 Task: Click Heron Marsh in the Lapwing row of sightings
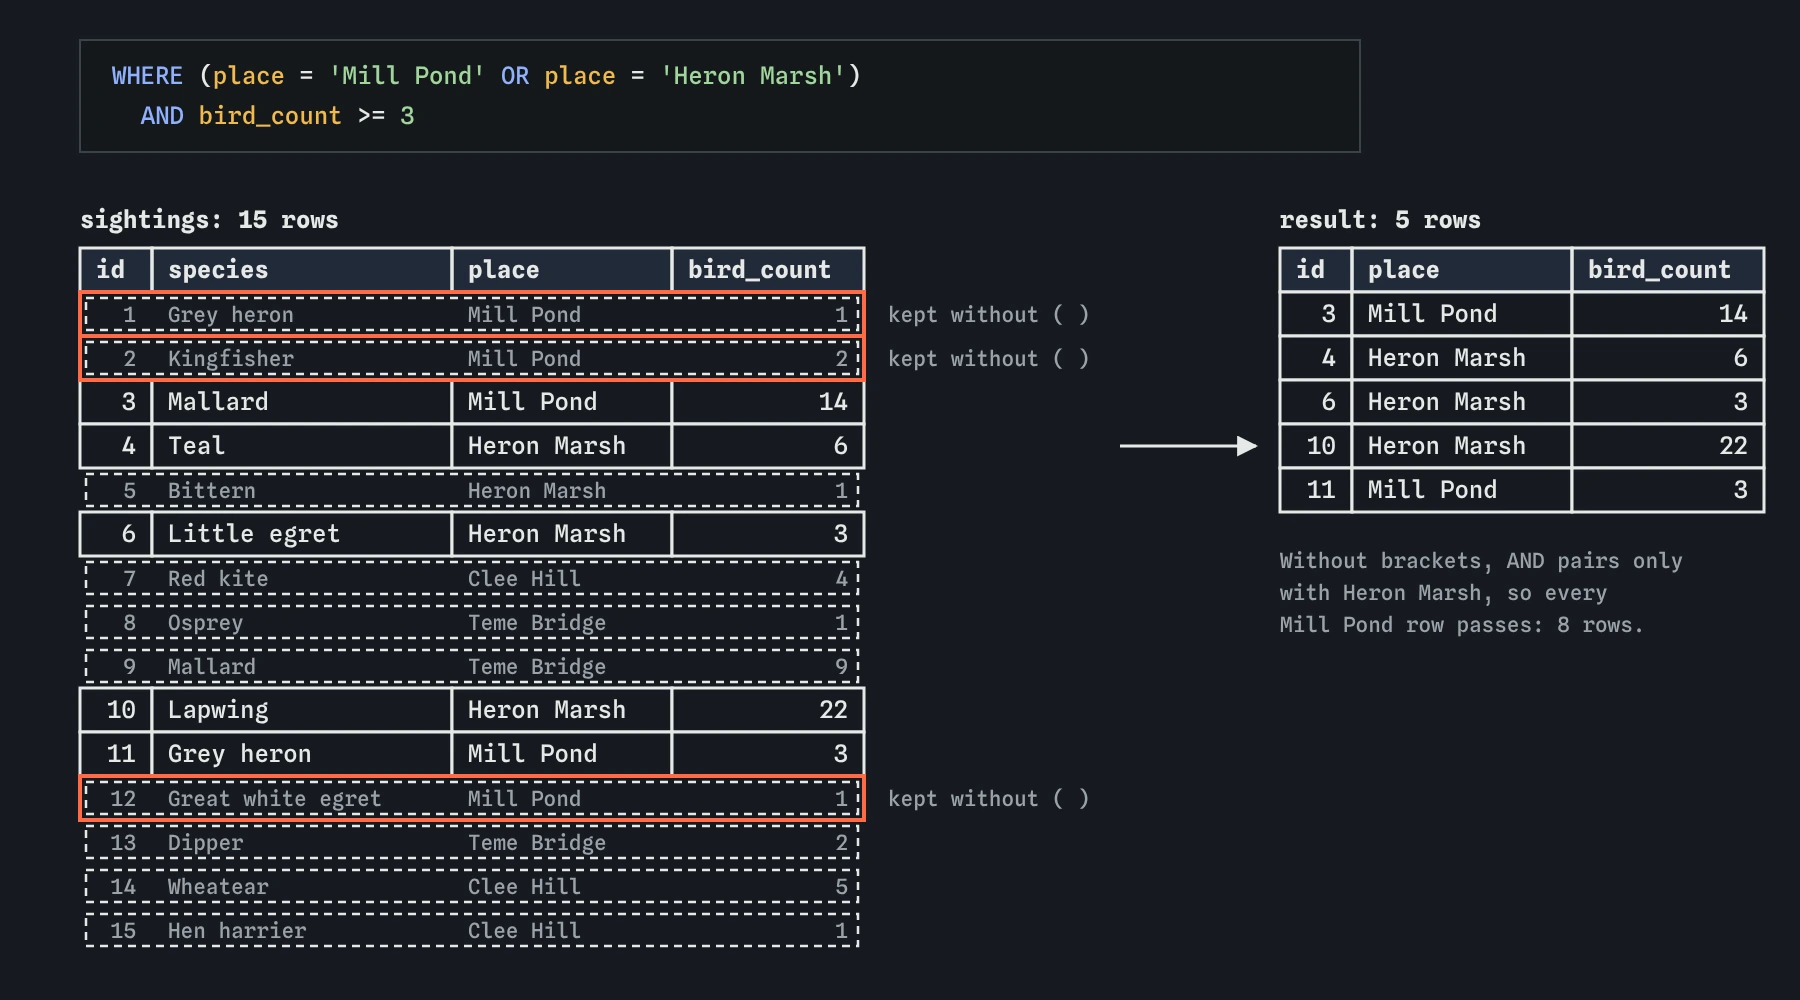[561, 710]
